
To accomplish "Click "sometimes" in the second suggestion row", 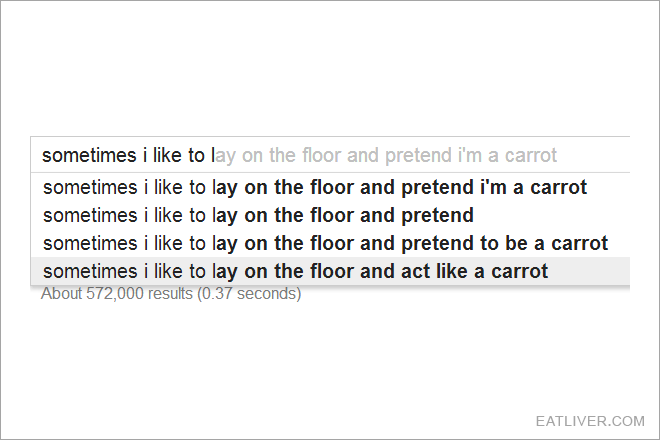I will pyautogui.click(x=90, y=216).
